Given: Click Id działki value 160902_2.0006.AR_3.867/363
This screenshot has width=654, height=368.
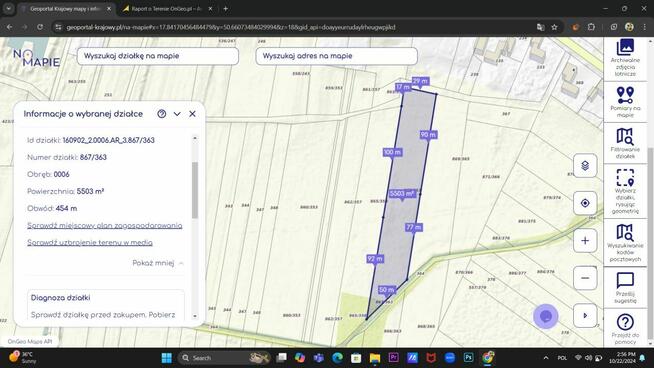Looking at the screenshot, I should click(x=108, y=140).
